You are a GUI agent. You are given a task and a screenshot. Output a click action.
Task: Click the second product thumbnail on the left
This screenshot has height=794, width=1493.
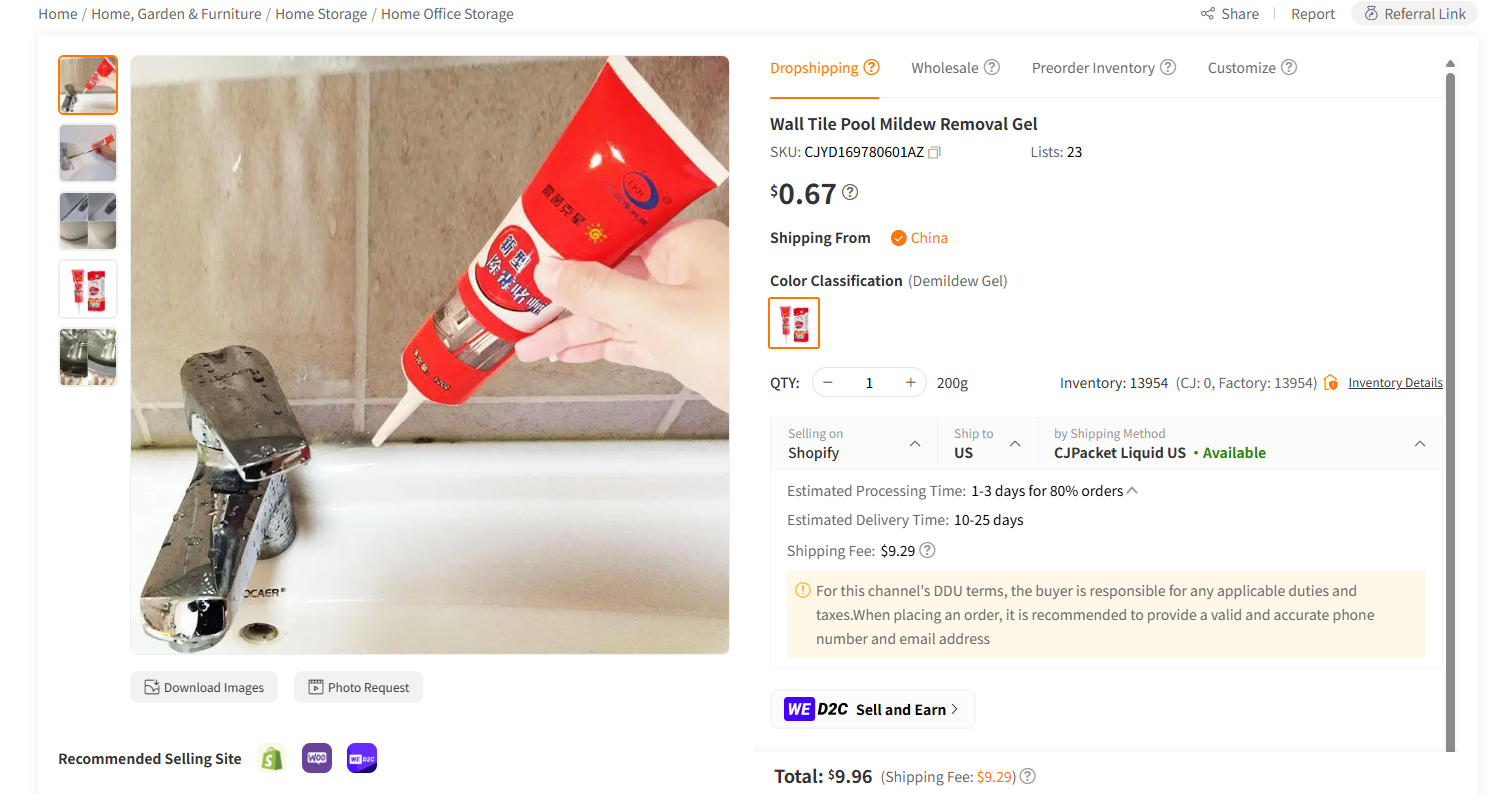pos(87,153)
